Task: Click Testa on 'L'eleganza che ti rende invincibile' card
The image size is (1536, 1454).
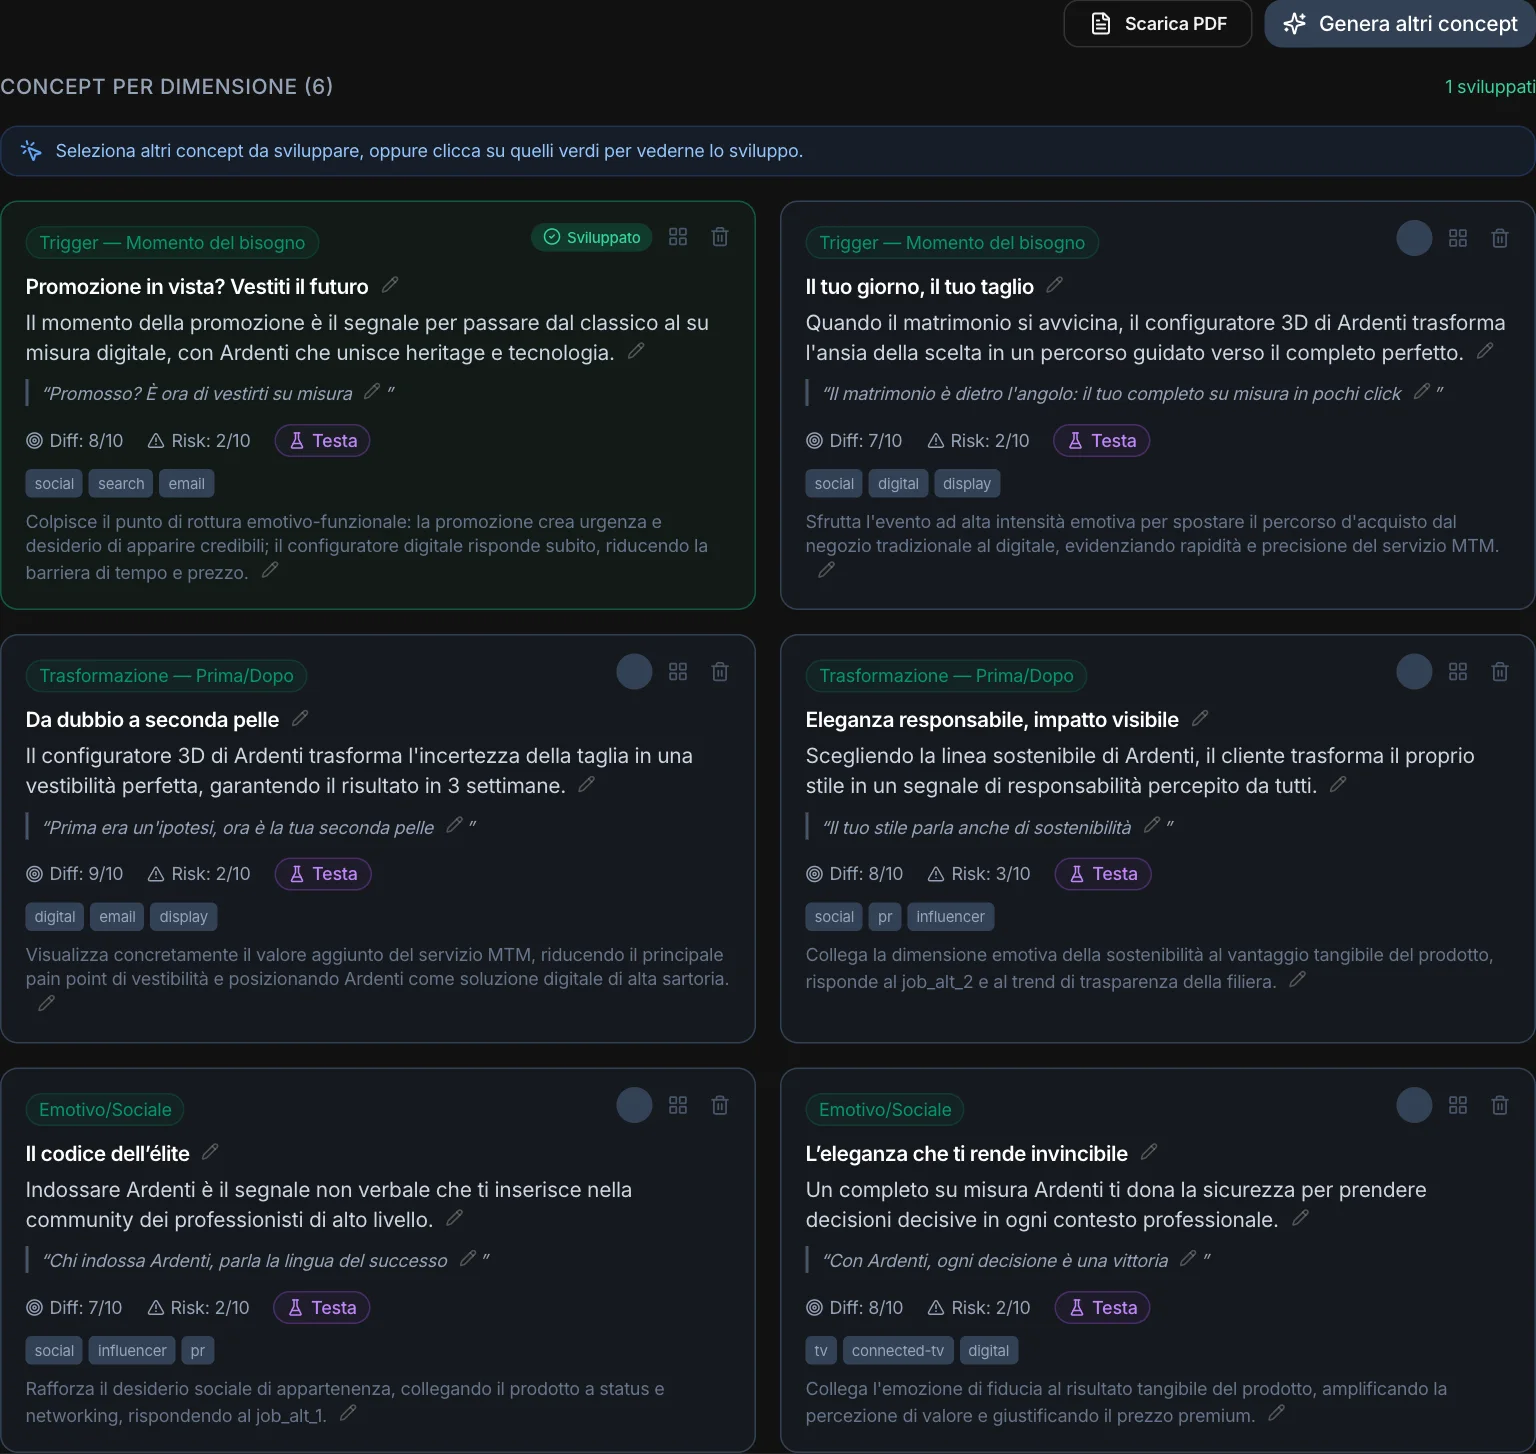Action: (x=1103, y=1308)
